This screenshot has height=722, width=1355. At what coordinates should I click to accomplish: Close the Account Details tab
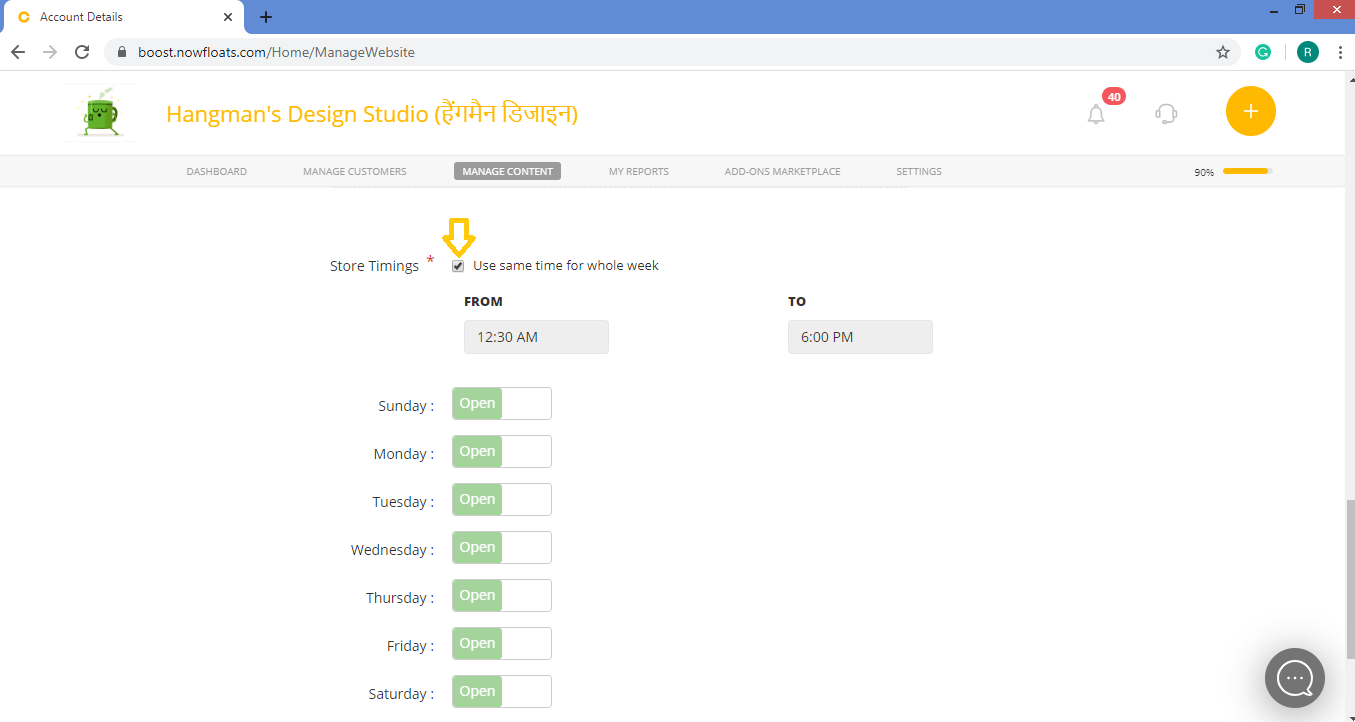[229, 17]
